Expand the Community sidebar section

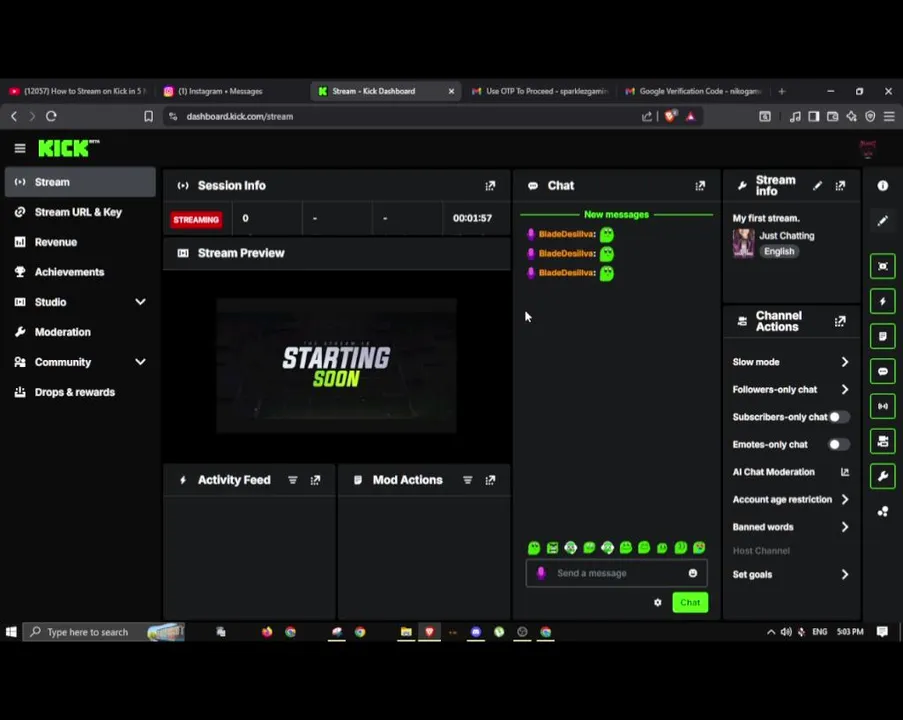(x=140, y=362)
